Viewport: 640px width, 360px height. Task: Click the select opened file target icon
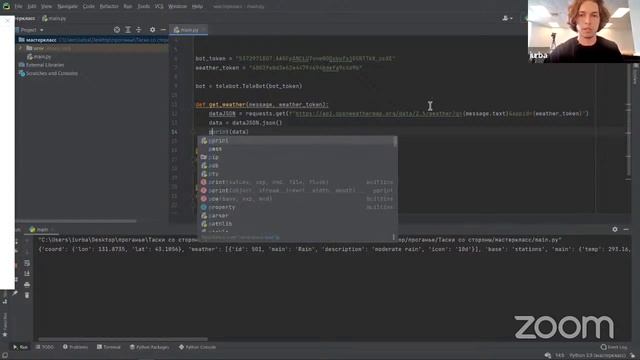(x=117, y=30)
